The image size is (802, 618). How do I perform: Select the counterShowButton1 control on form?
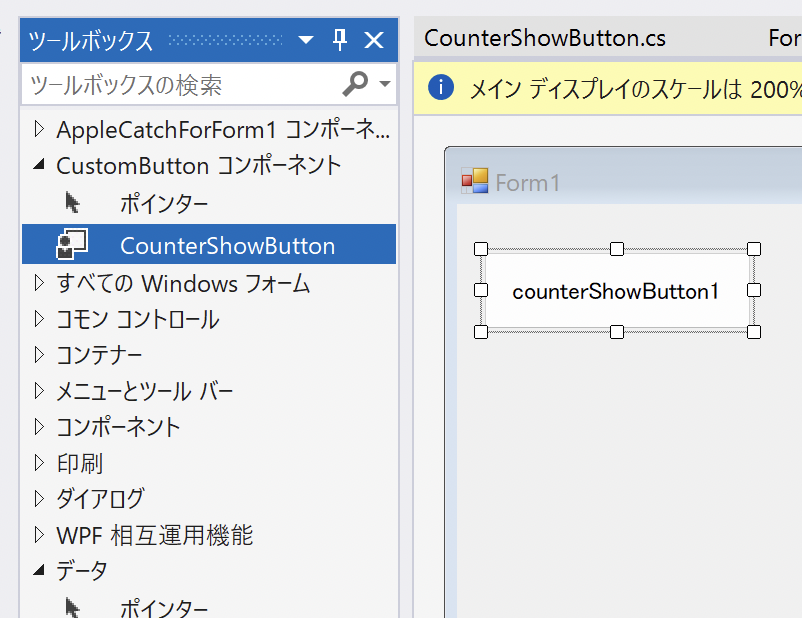616,291
